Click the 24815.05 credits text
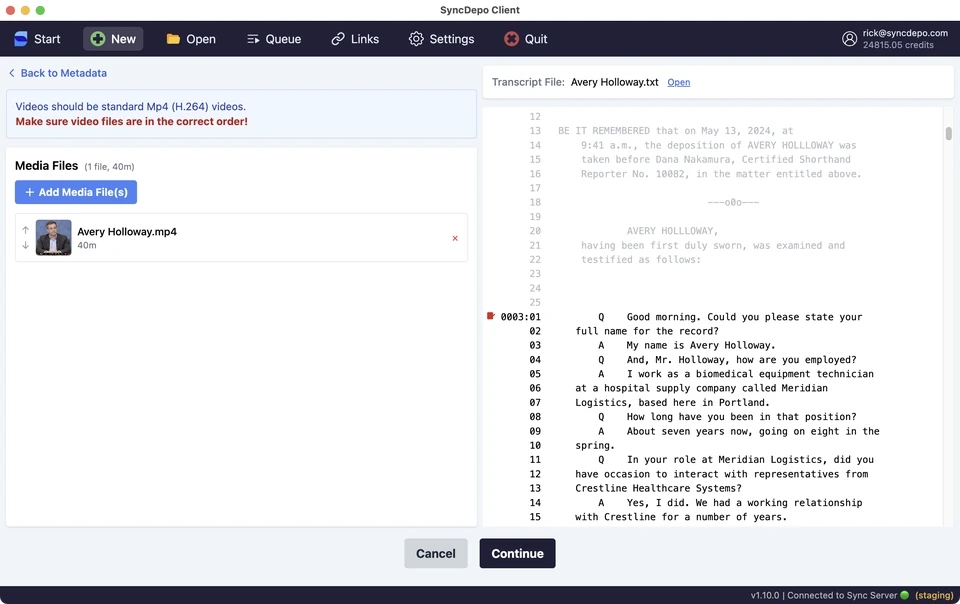 point(898,45)
